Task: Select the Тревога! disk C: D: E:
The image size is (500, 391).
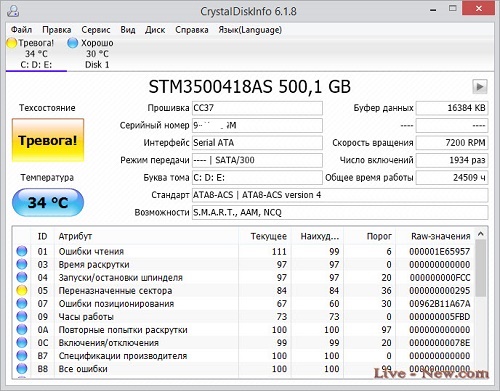Action: 36,54
